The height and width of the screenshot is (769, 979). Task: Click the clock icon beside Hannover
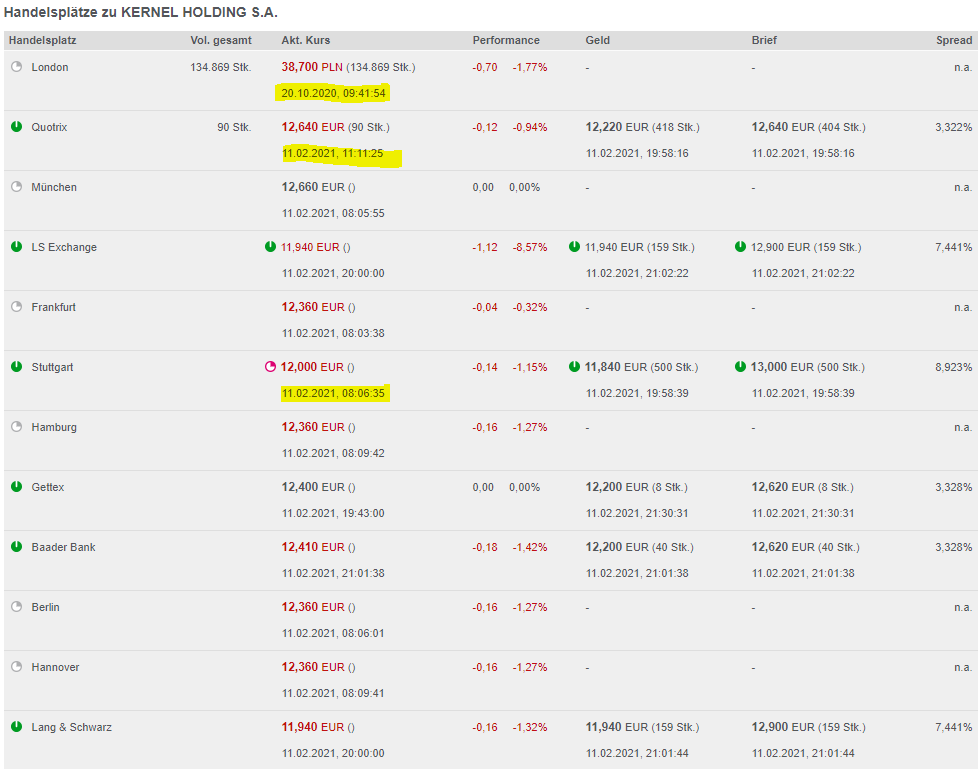[x=17, y=666]
